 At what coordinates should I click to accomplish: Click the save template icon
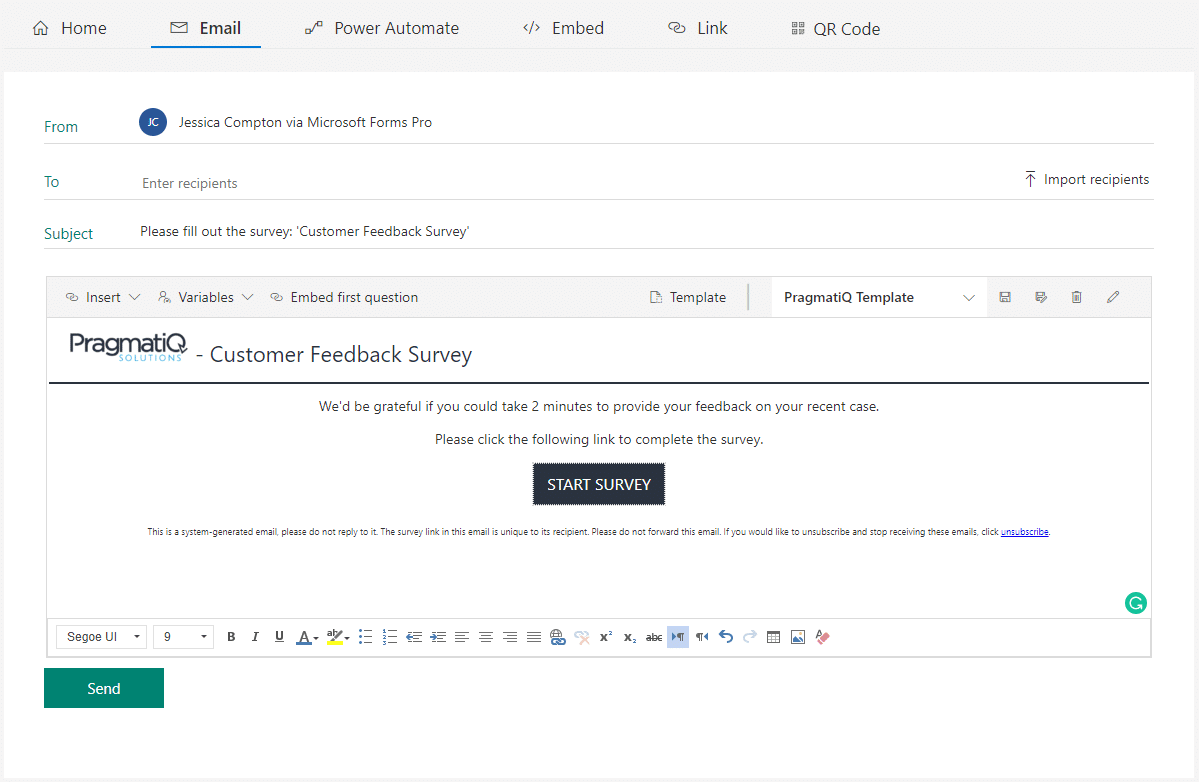[1005, 297]
